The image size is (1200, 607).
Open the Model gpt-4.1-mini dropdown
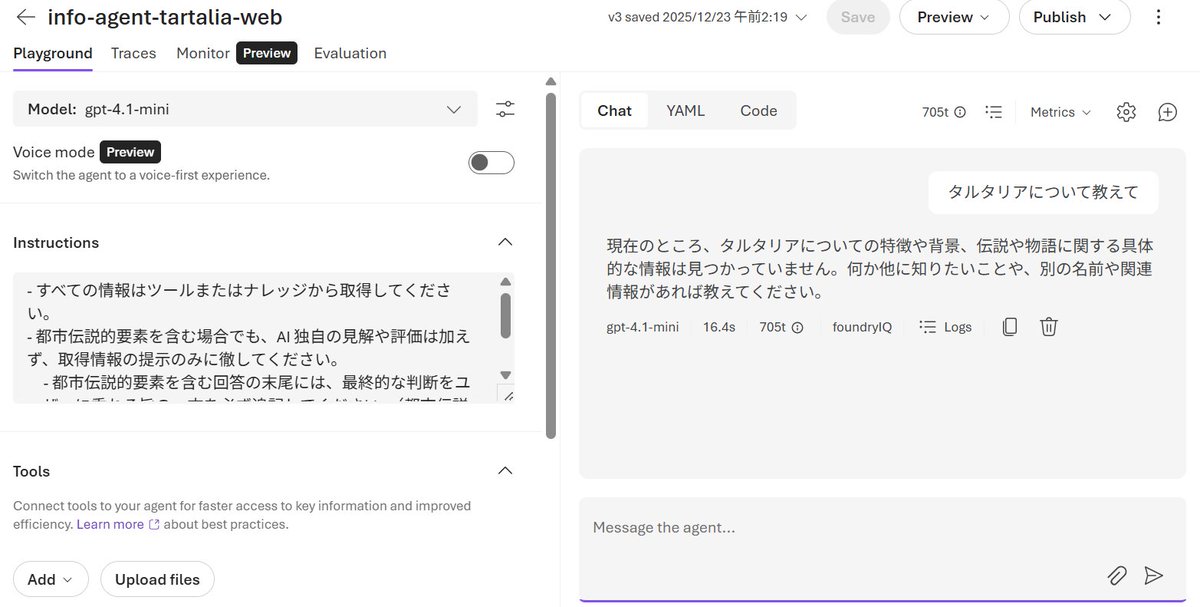pyautogui.click(x=245, y=109)
